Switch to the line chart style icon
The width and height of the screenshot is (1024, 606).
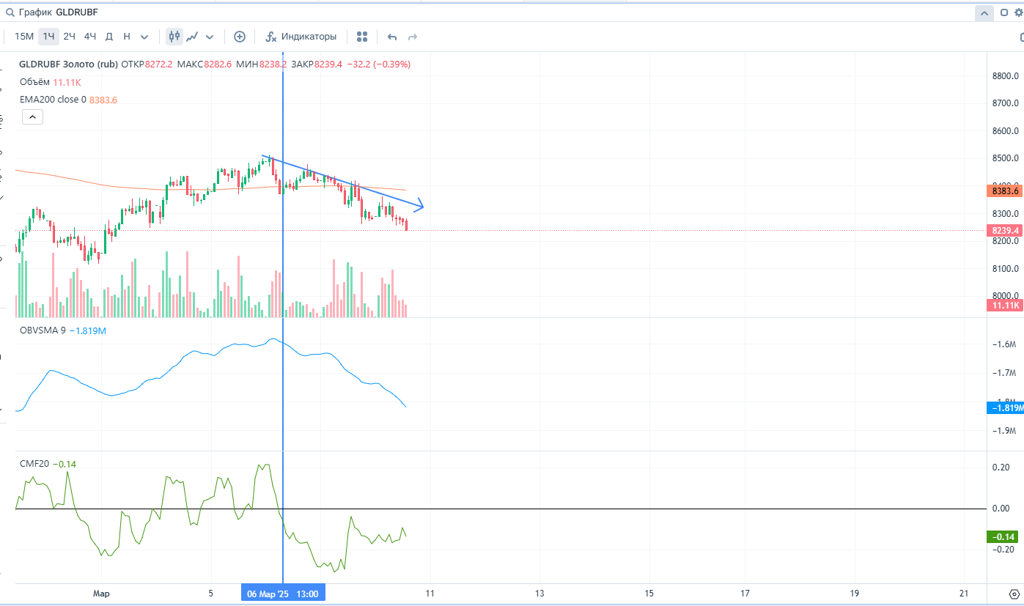pyautogui.click(x=192, y=37)
